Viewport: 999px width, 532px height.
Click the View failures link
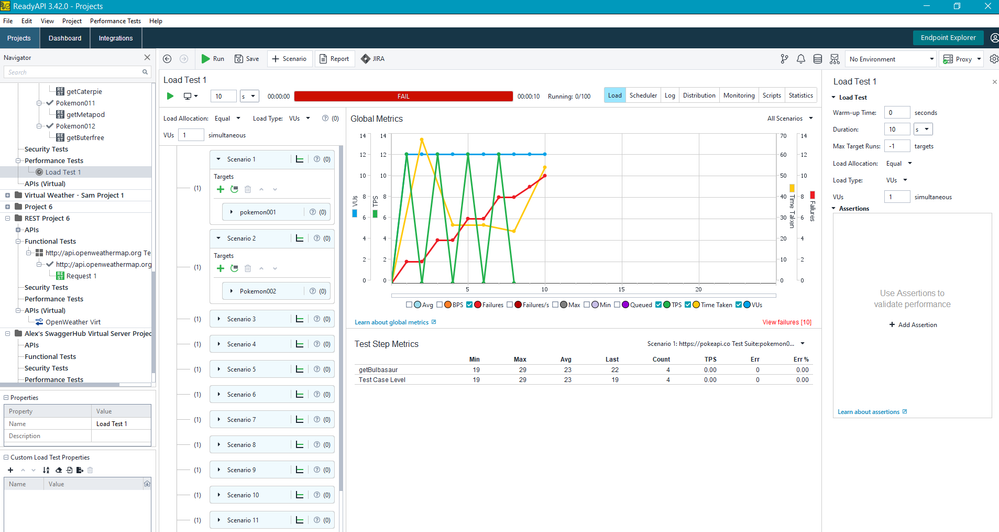786,322
